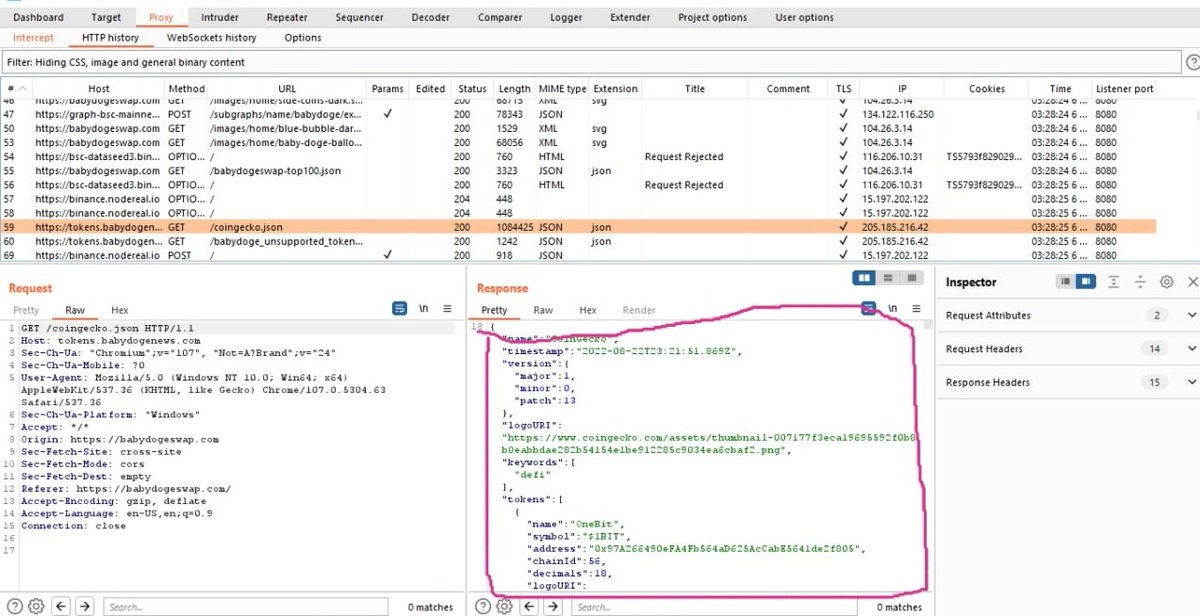Switch to the Repeater tab

coord(287,17)
